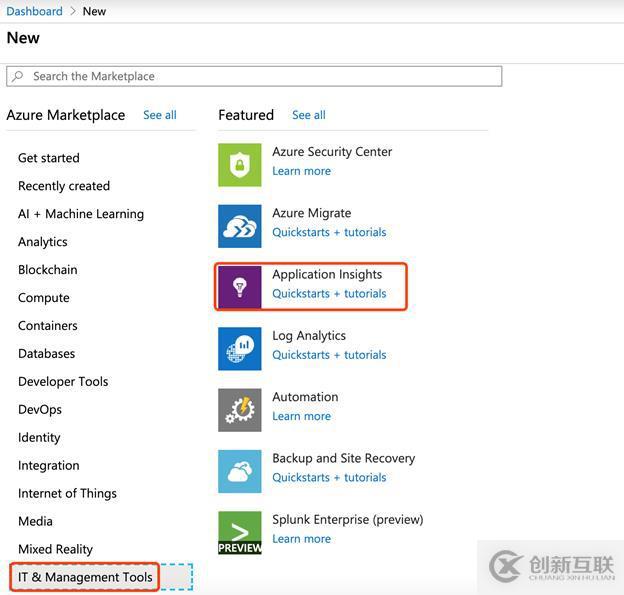Image resolution: width=624 pixels, height=595 pixels.
Task: Click the Application Insights title
Action: tap(327, 275)
